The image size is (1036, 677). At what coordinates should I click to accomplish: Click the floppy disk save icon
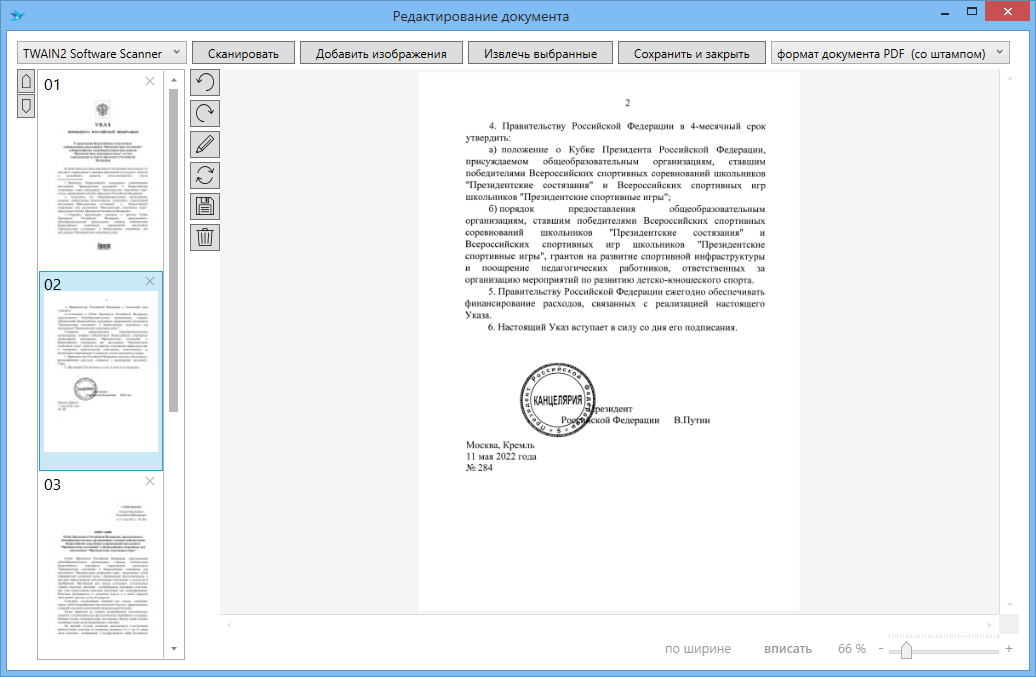click(x=205, y=207)
